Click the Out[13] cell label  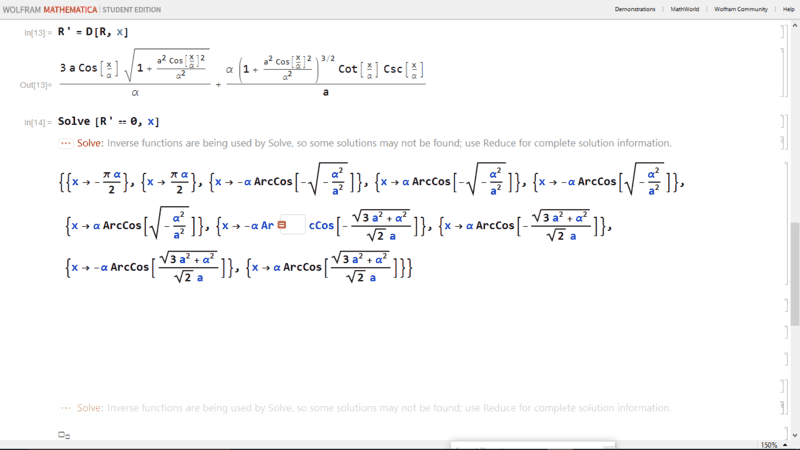pyautogui.click(x=36, y=85)
